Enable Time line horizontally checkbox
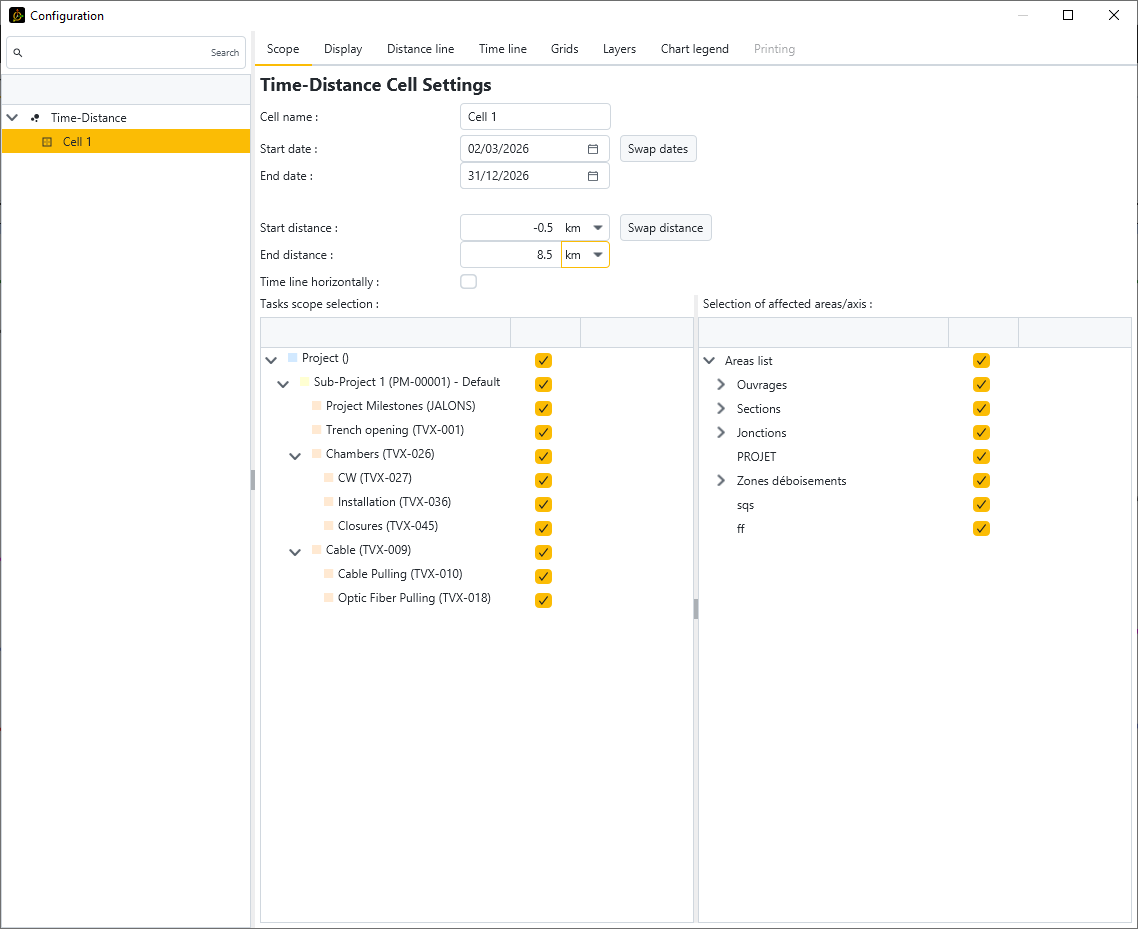This screenshot has height=929, width=1138. coord(468,282)
